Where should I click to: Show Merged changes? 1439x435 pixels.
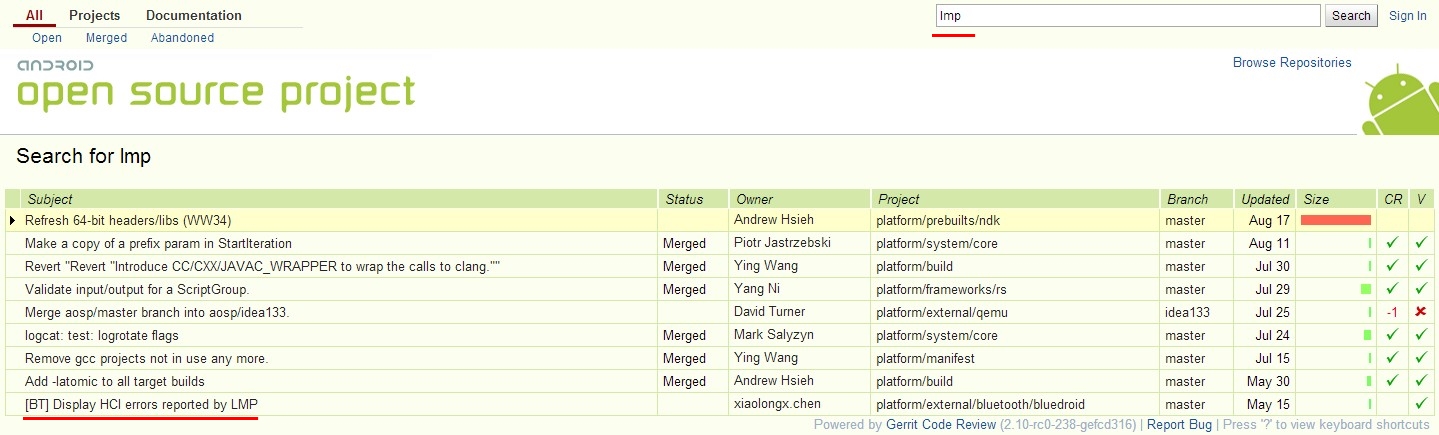106,38
